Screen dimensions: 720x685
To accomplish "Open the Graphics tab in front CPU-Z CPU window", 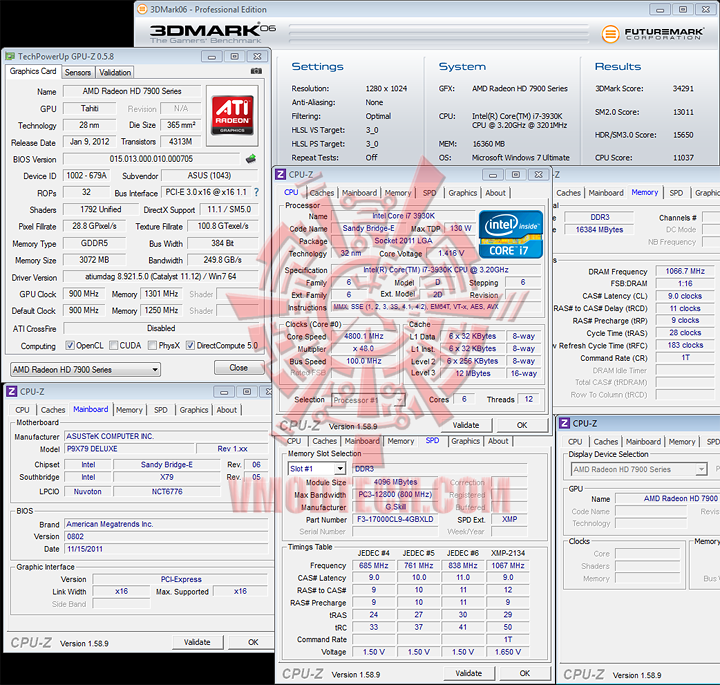I will [463, 193].
